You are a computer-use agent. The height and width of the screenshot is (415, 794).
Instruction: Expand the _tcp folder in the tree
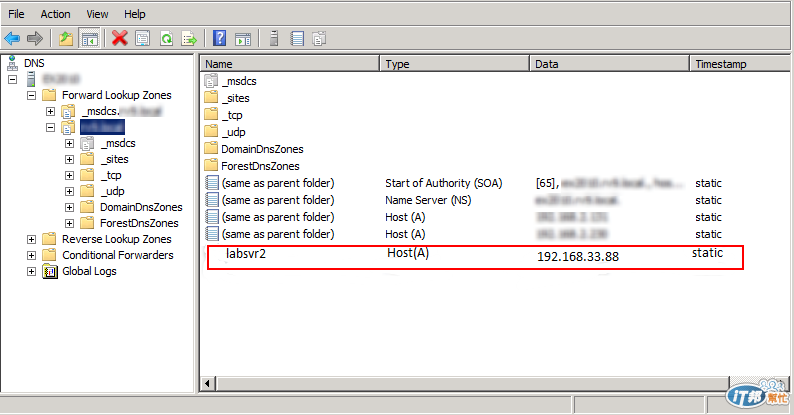(x=69, y=176)
